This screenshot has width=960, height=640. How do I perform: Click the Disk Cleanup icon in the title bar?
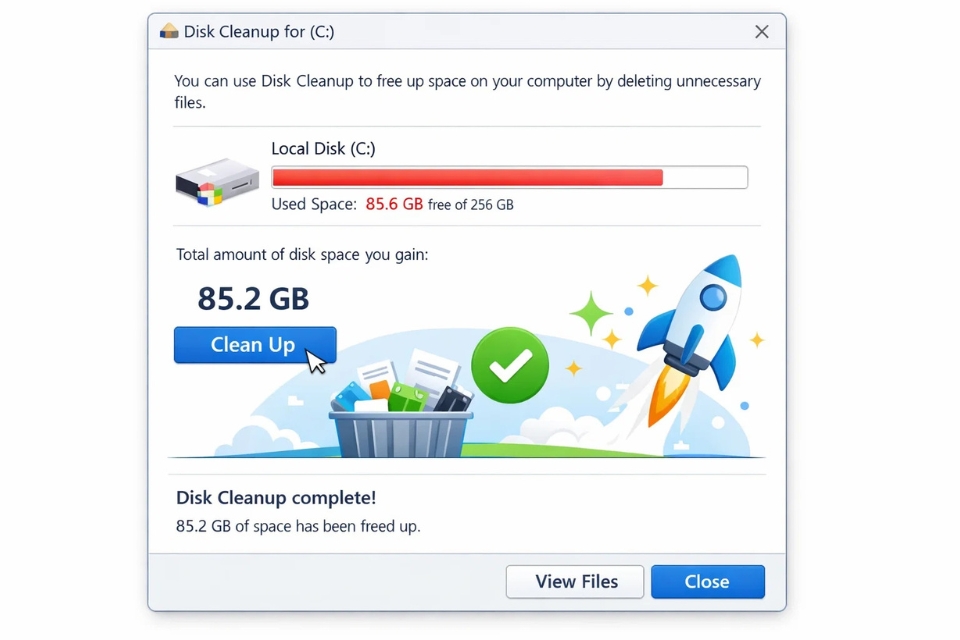[170, 31]
